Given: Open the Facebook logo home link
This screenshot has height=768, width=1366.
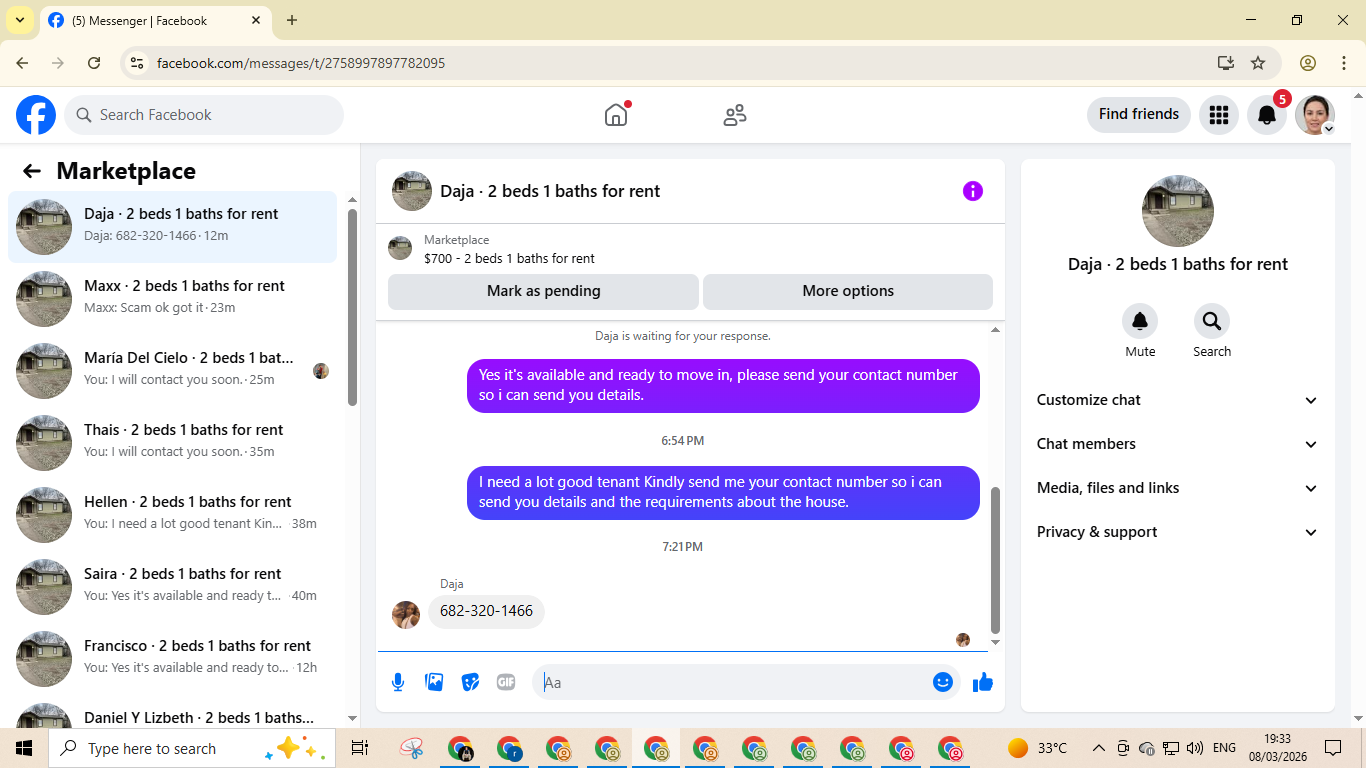Looking at the screenshot, I should [x=36, y=115].
